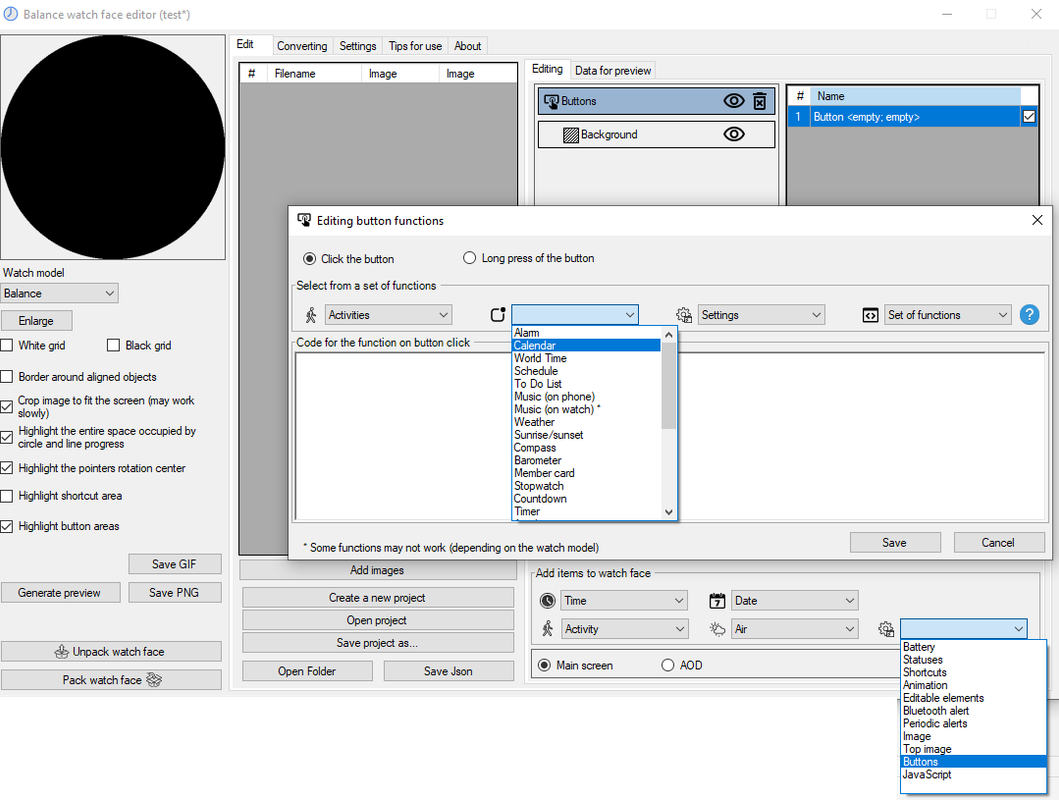The height and width of the screenshot is (800, 1059).
Task: Open the Settings tab
Action: point(358,46)
